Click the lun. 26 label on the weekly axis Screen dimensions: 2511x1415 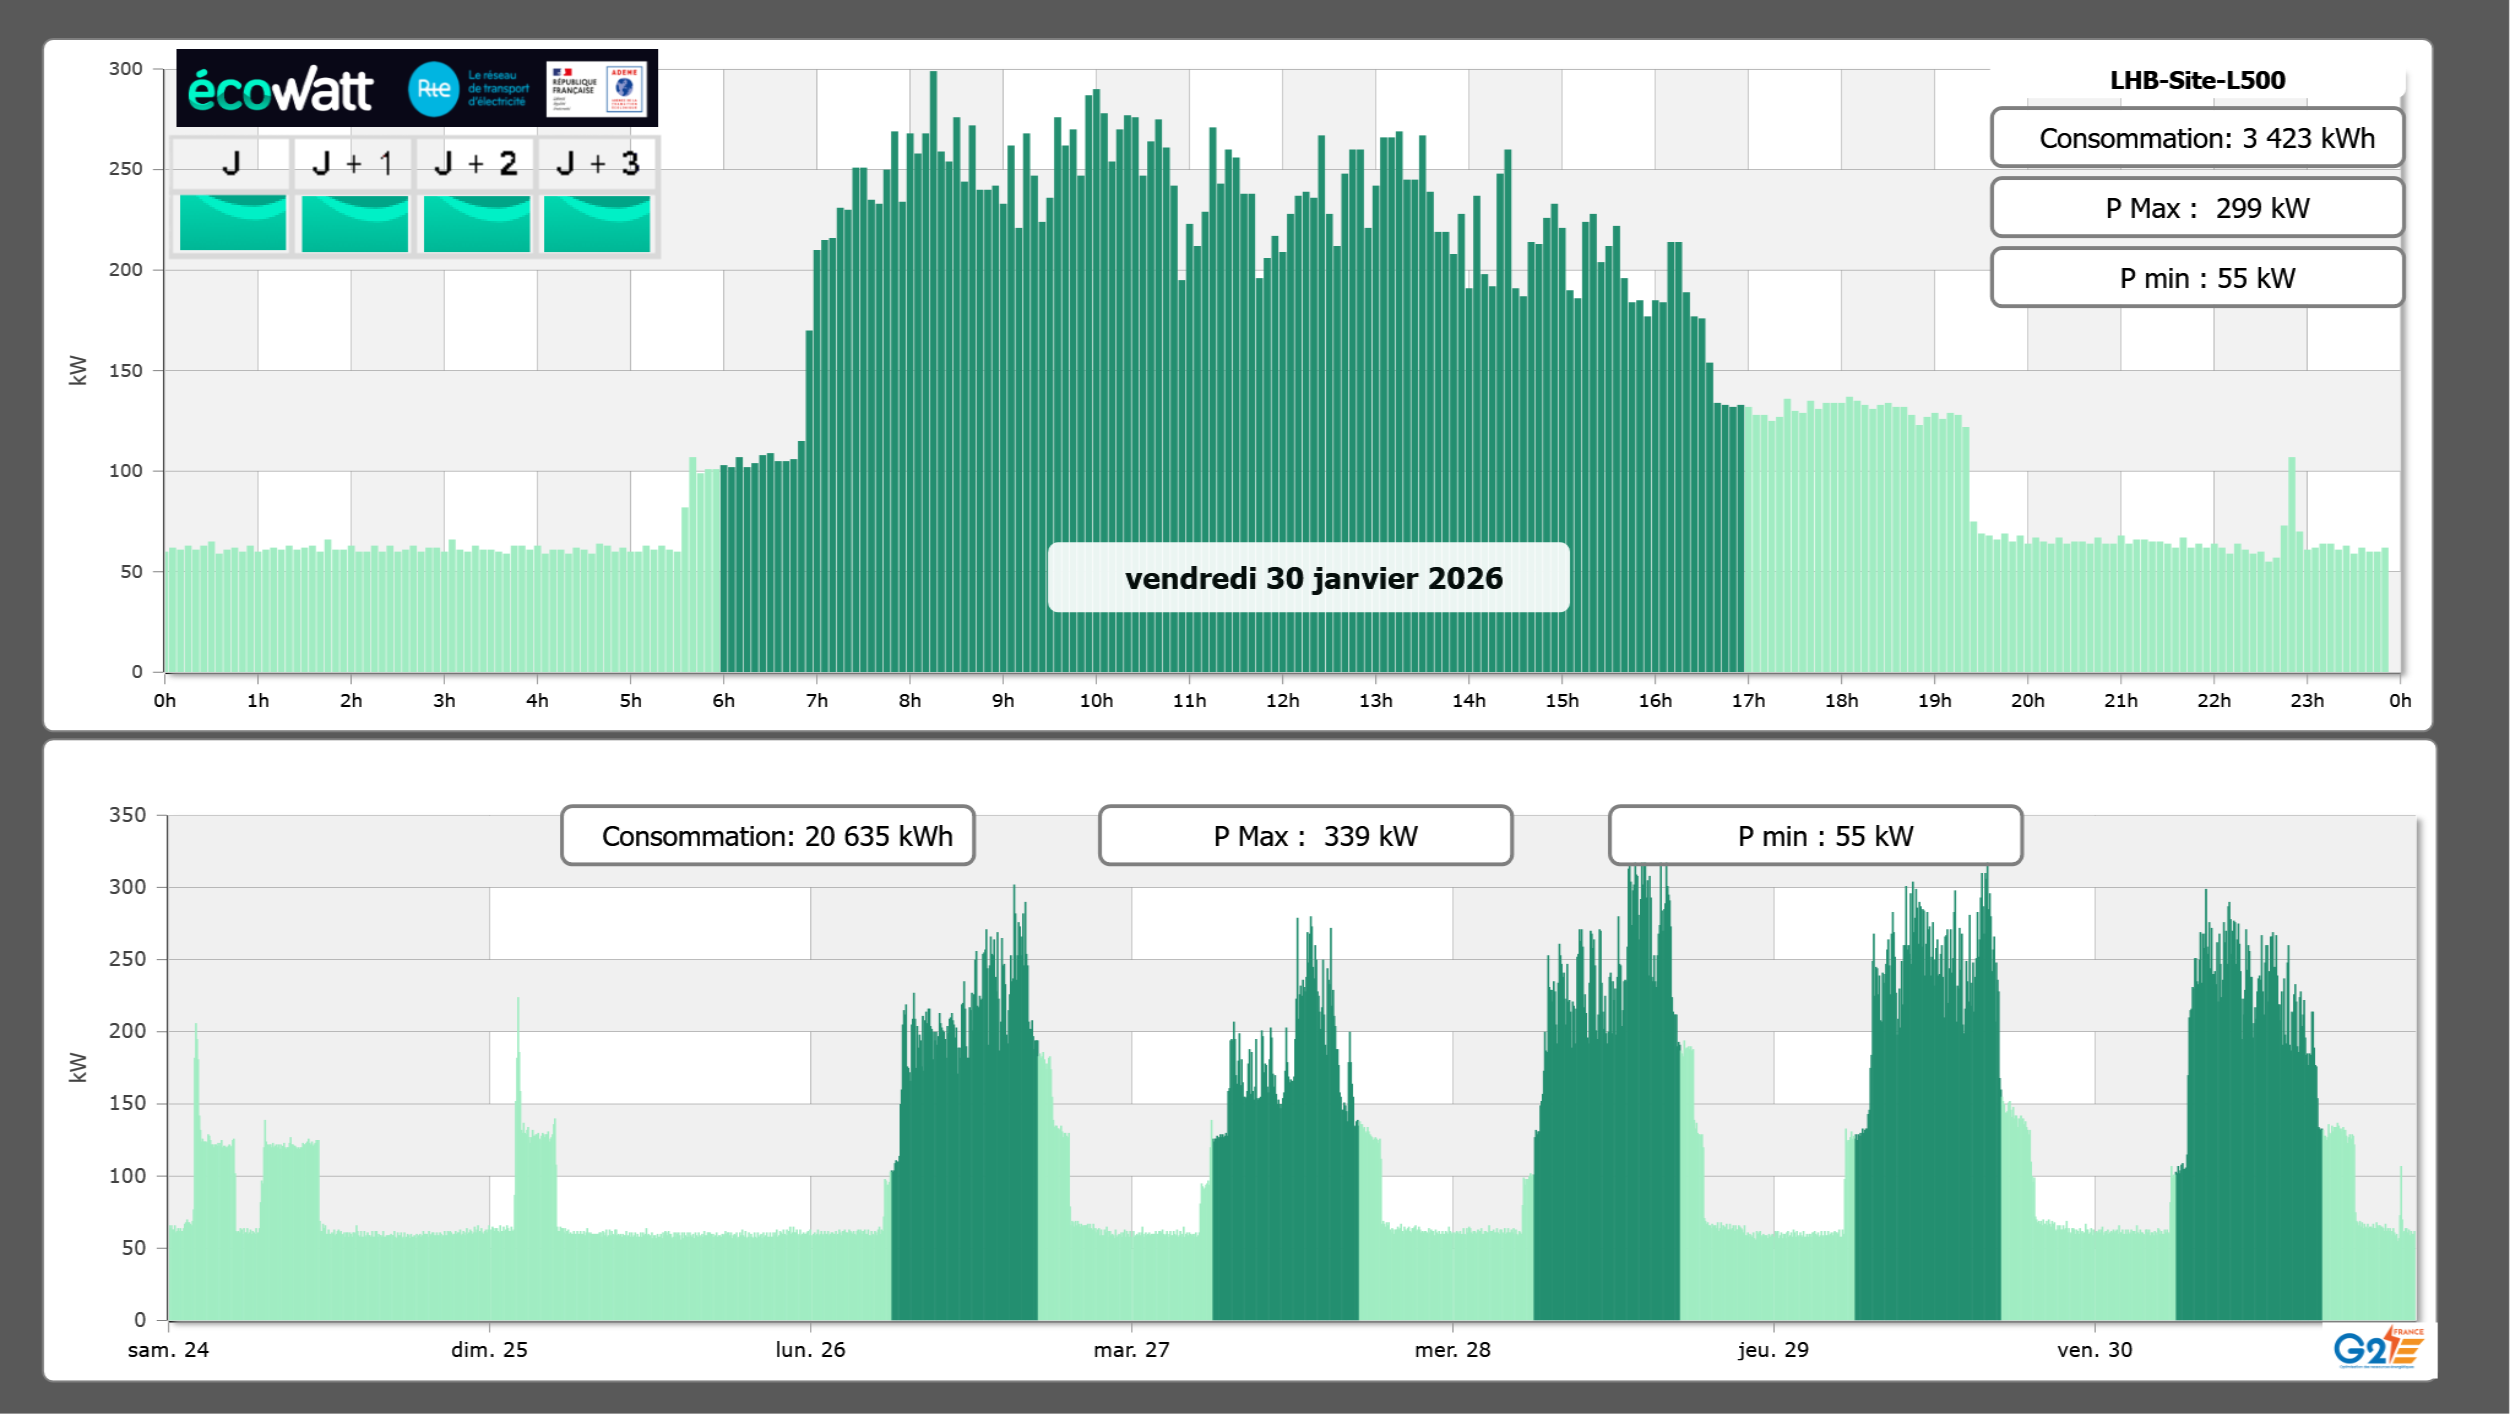coord(810,1350)
